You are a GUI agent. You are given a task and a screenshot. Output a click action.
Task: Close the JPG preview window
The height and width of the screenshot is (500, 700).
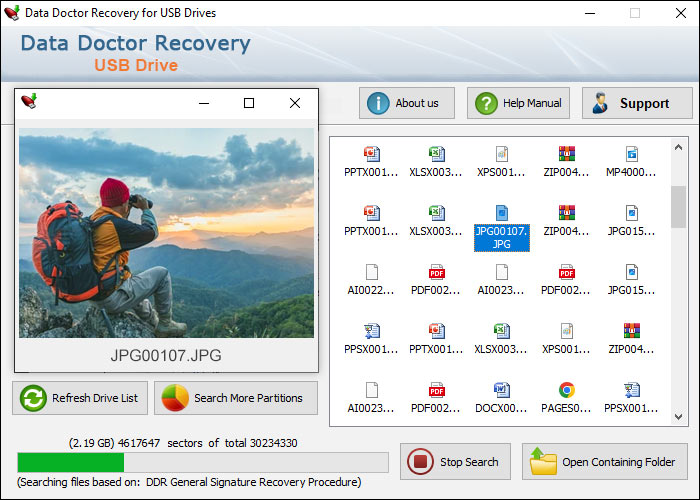(x=295, y=103)
